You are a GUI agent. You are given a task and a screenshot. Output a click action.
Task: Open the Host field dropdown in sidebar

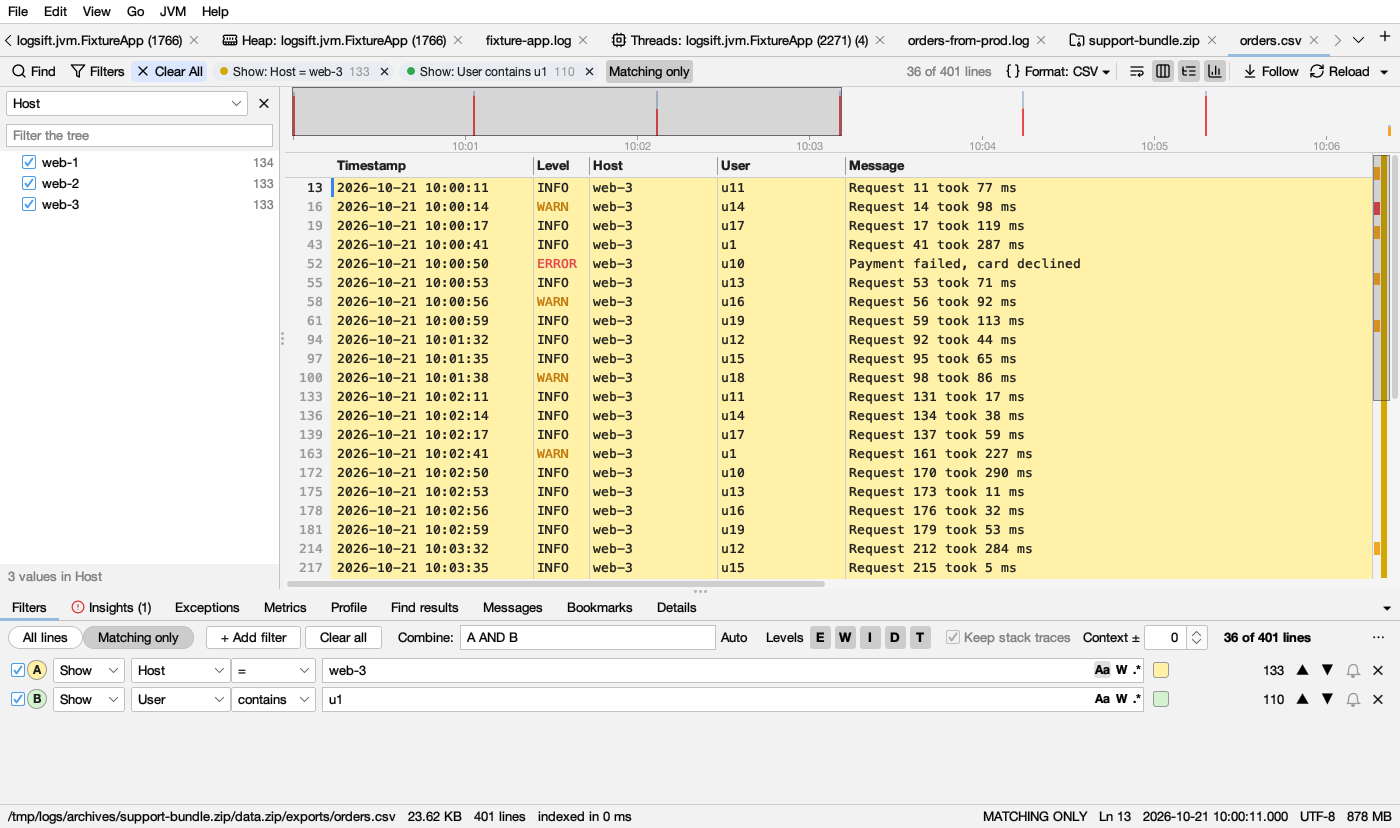coord(127,103)
